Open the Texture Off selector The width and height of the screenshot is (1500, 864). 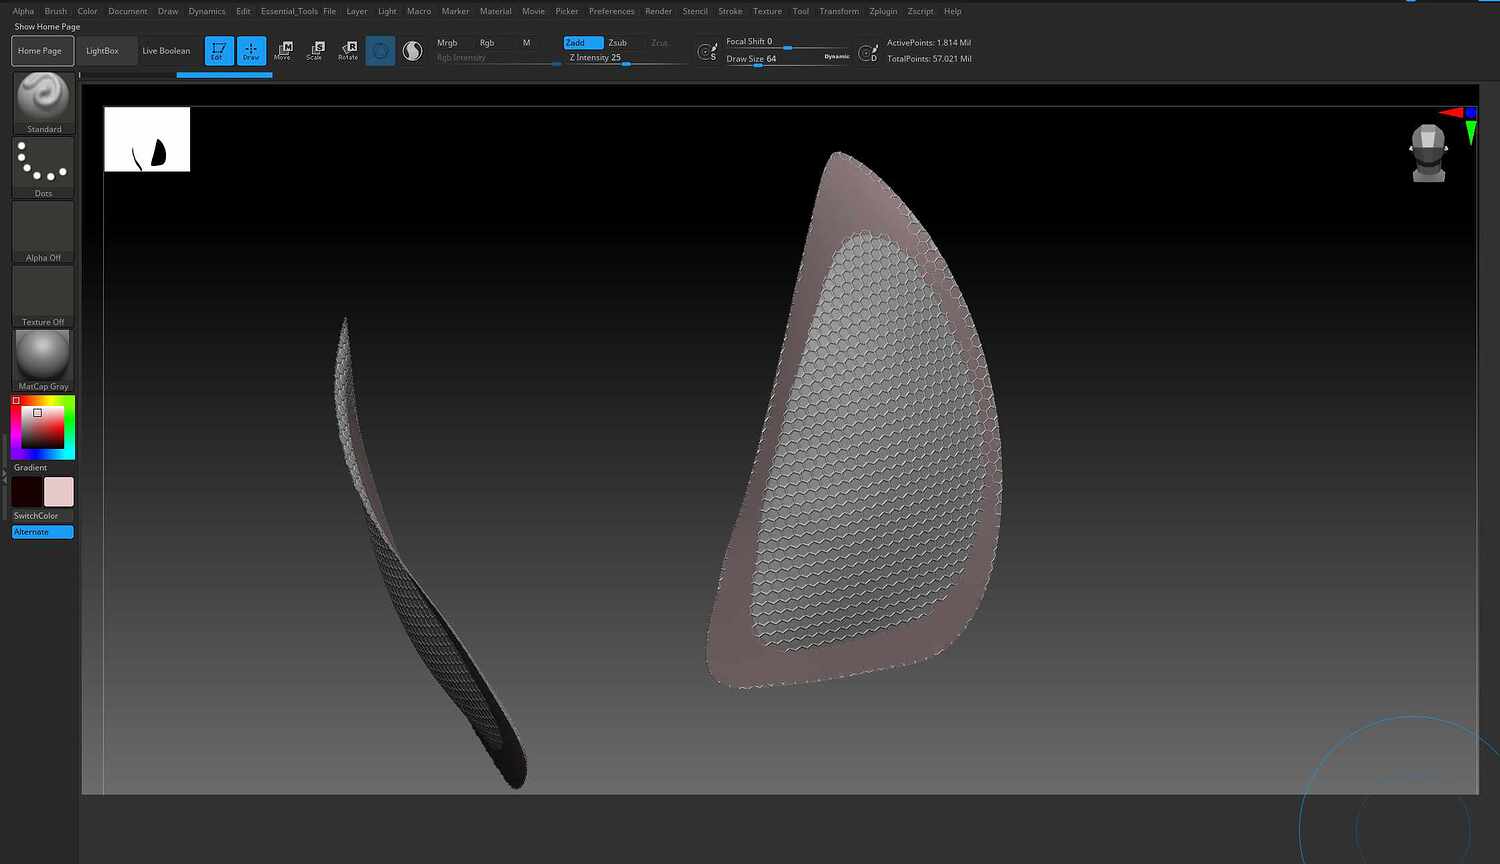point(42,293)
